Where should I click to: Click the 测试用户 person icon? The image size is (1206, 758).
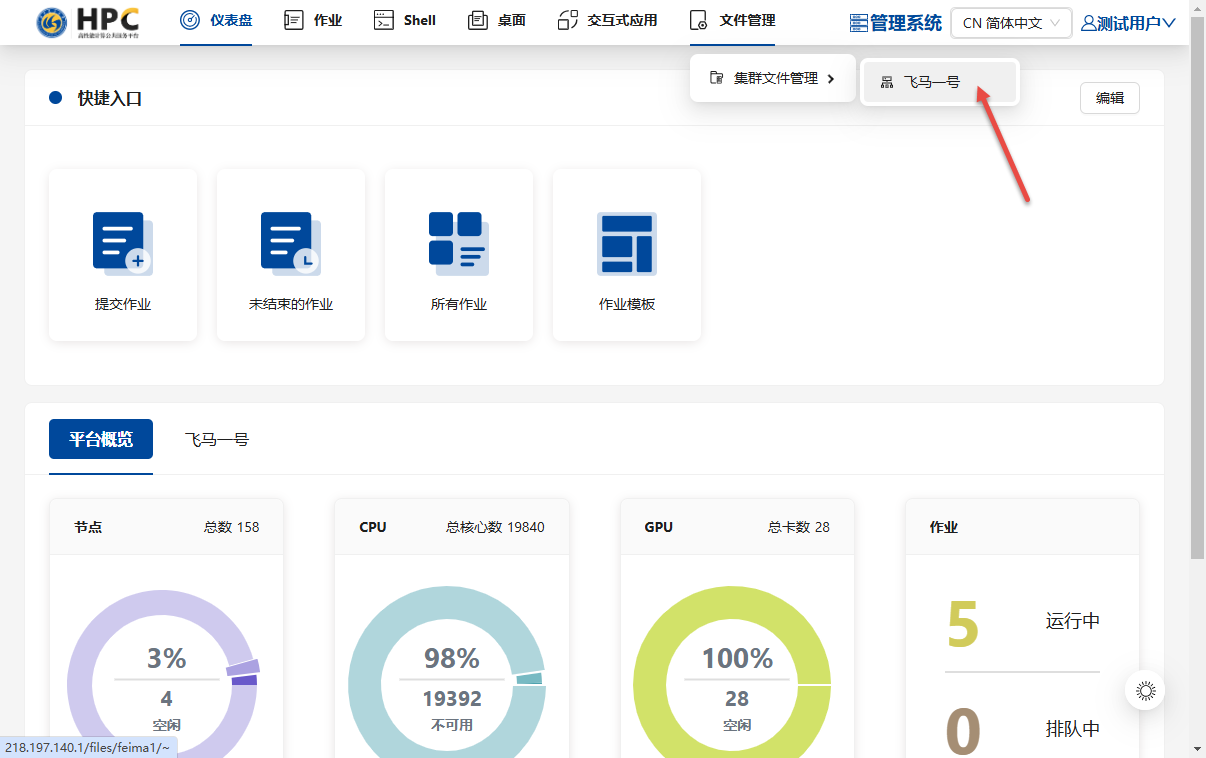1089,23
